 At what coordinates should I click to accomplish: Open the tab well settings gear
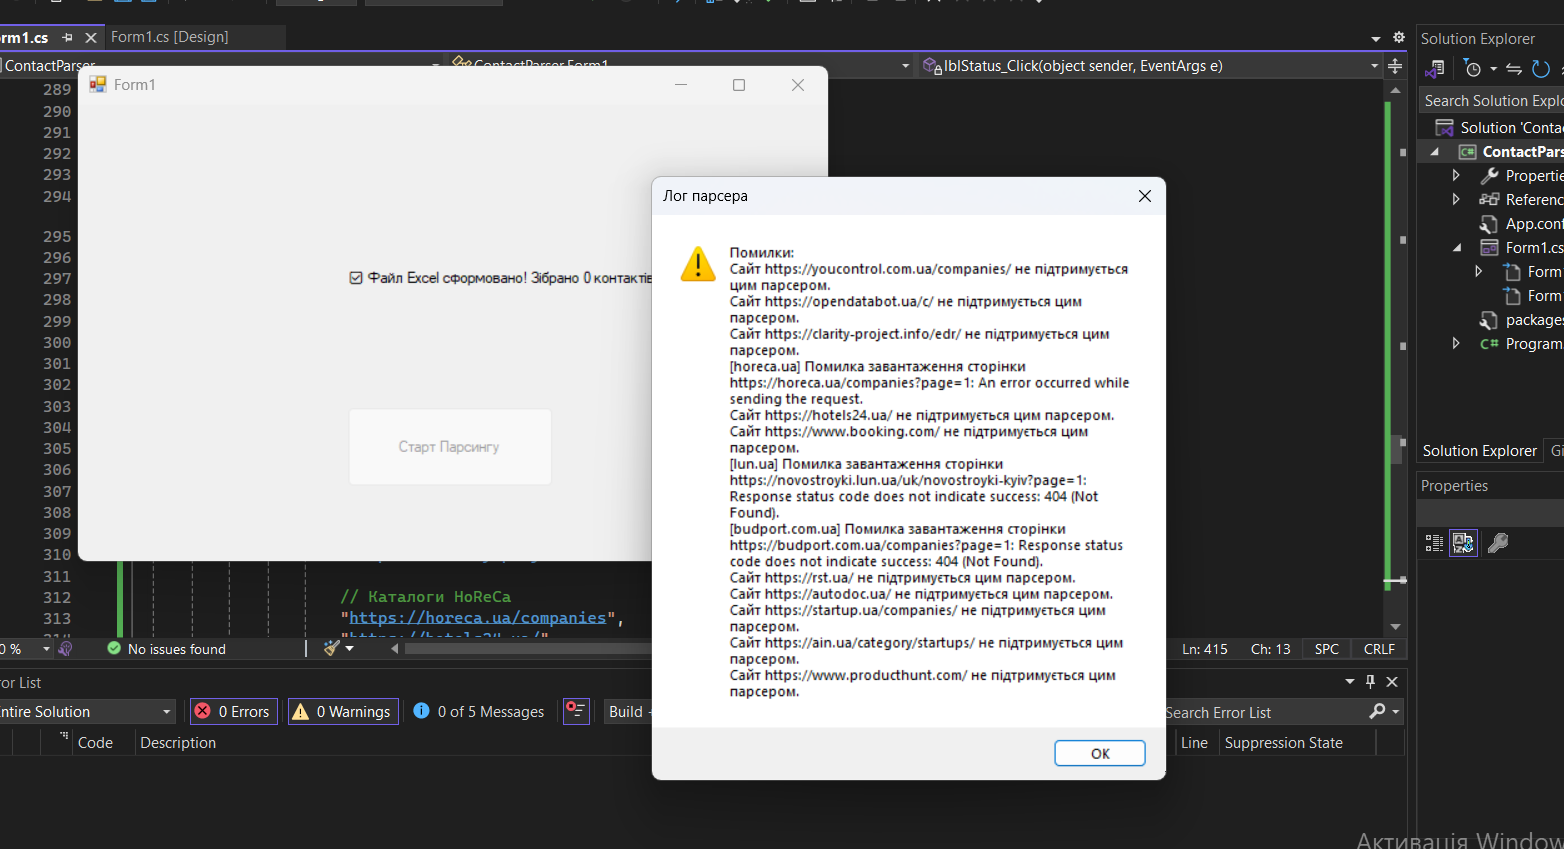tap(1398, 37)
